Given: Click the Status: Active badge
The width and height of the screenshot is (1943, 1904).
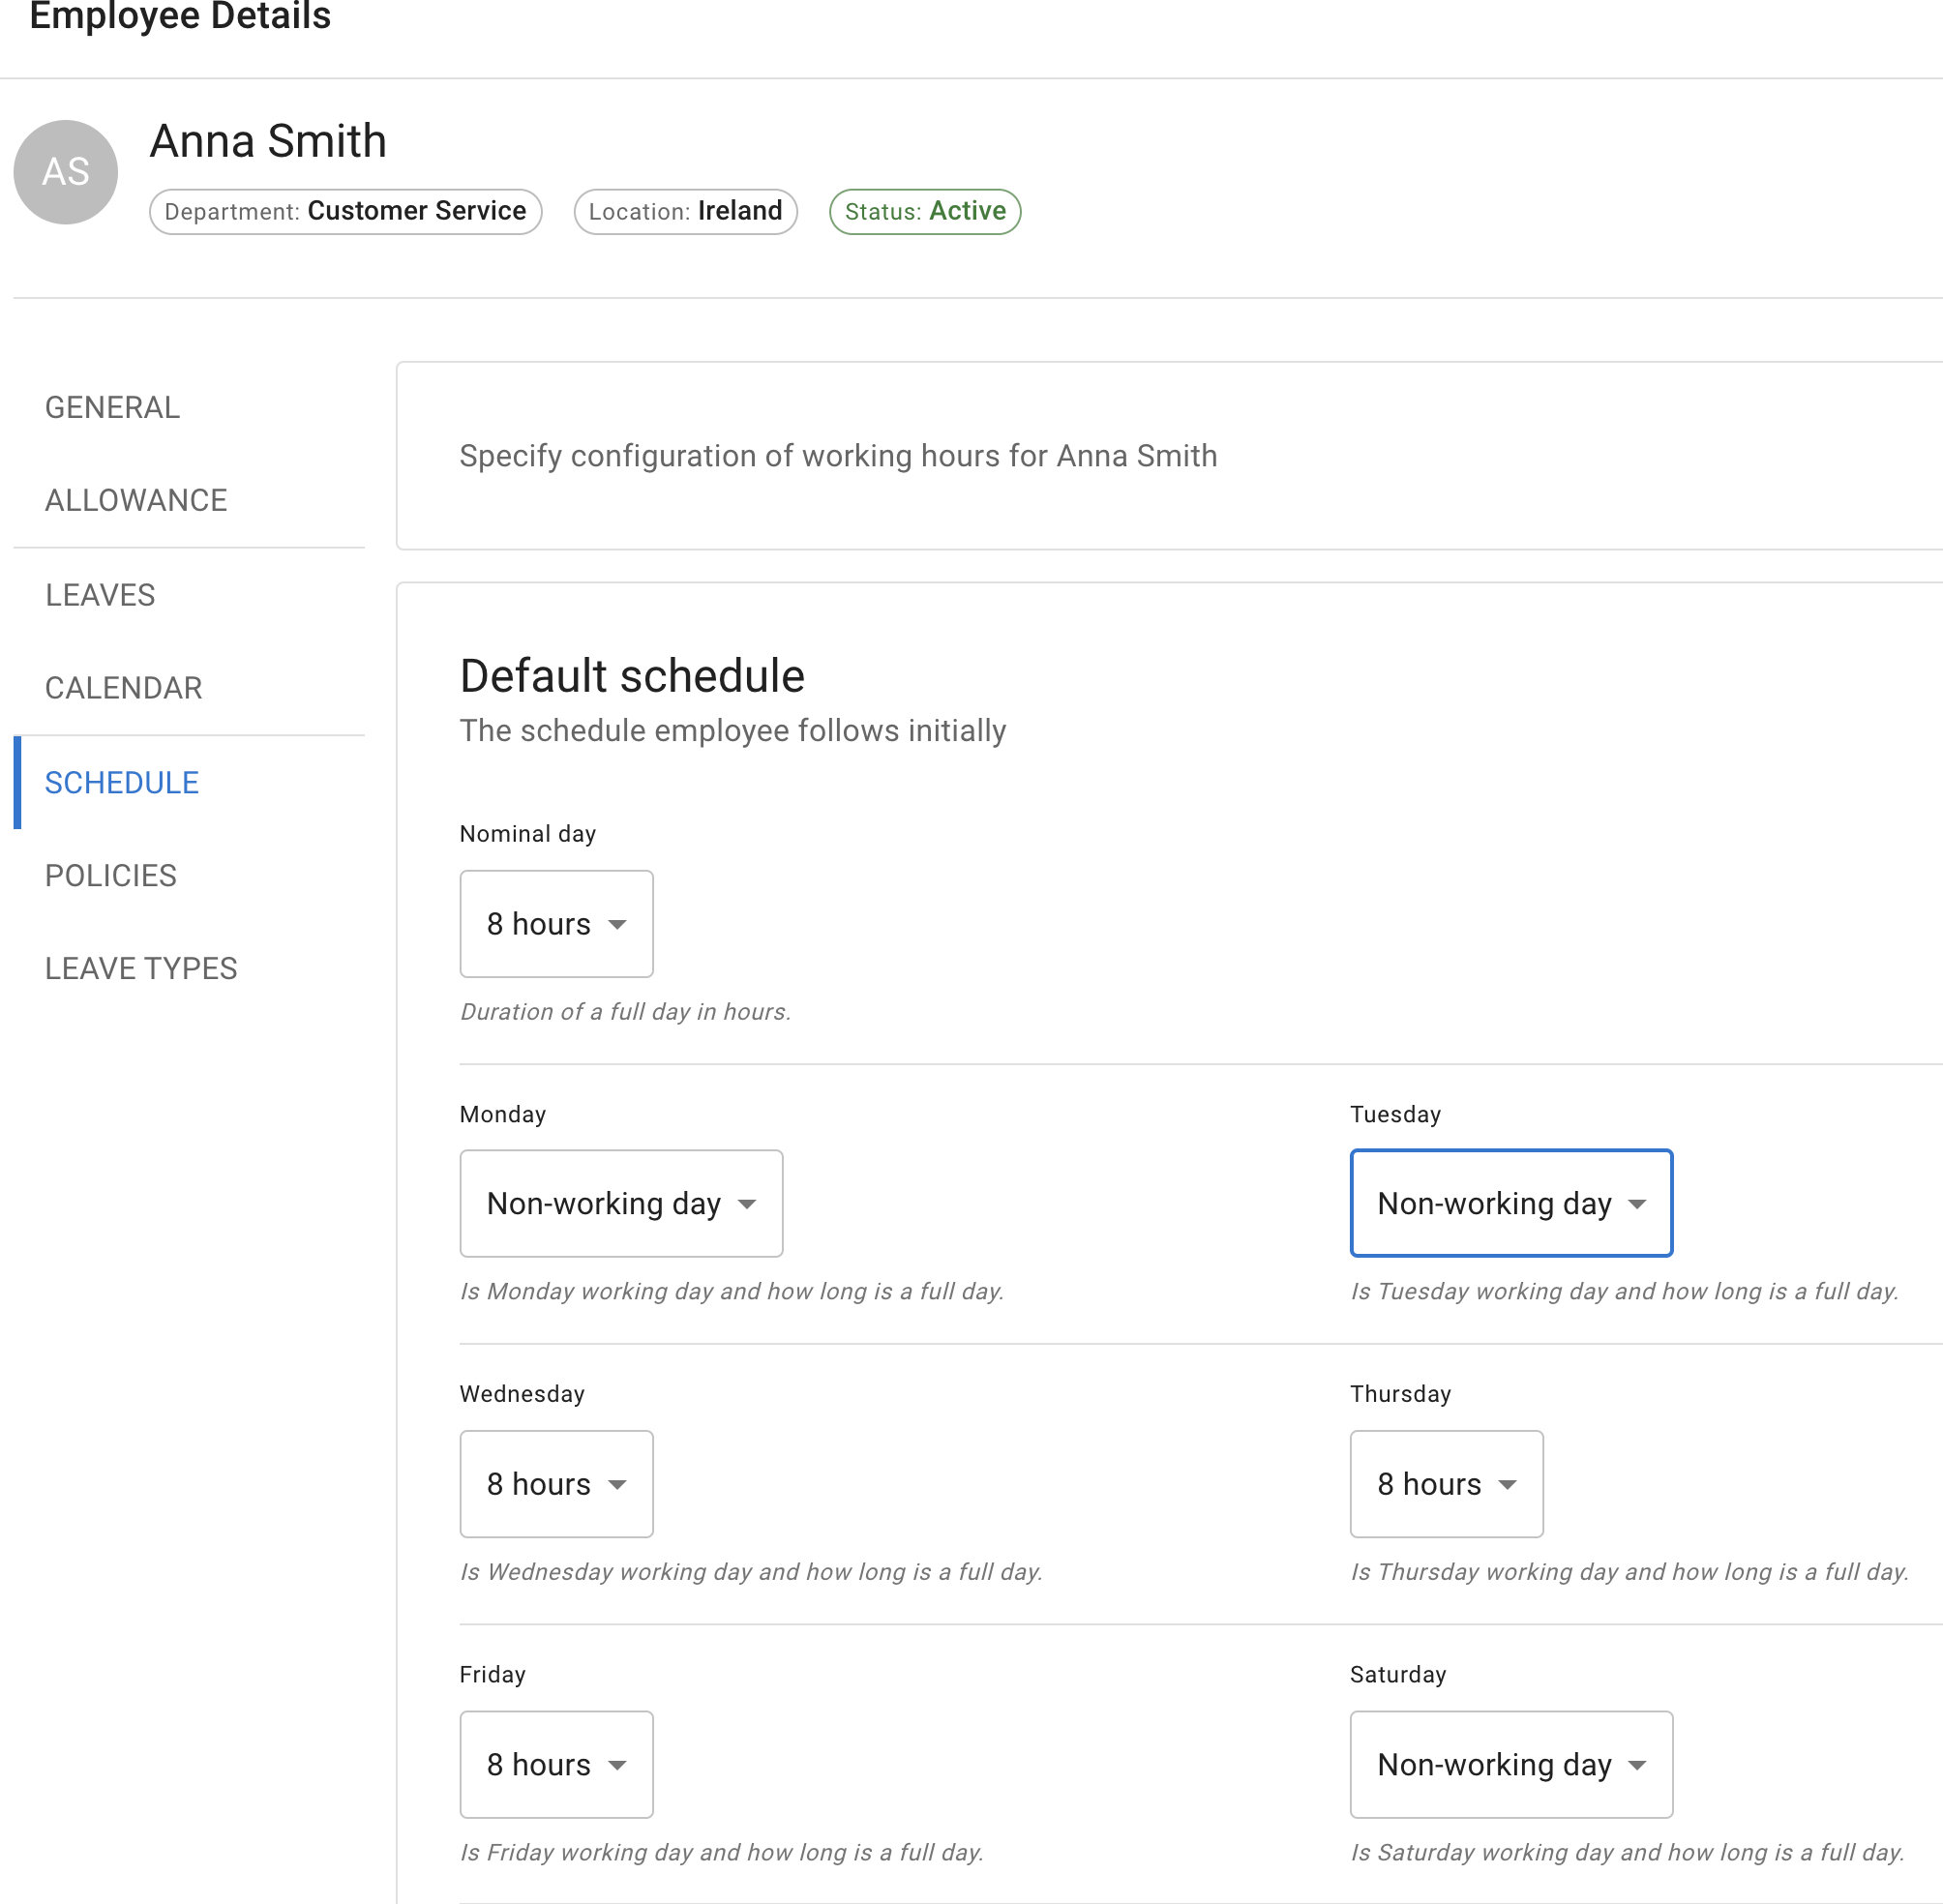Looking at the screenshot, I should (924, 211).
